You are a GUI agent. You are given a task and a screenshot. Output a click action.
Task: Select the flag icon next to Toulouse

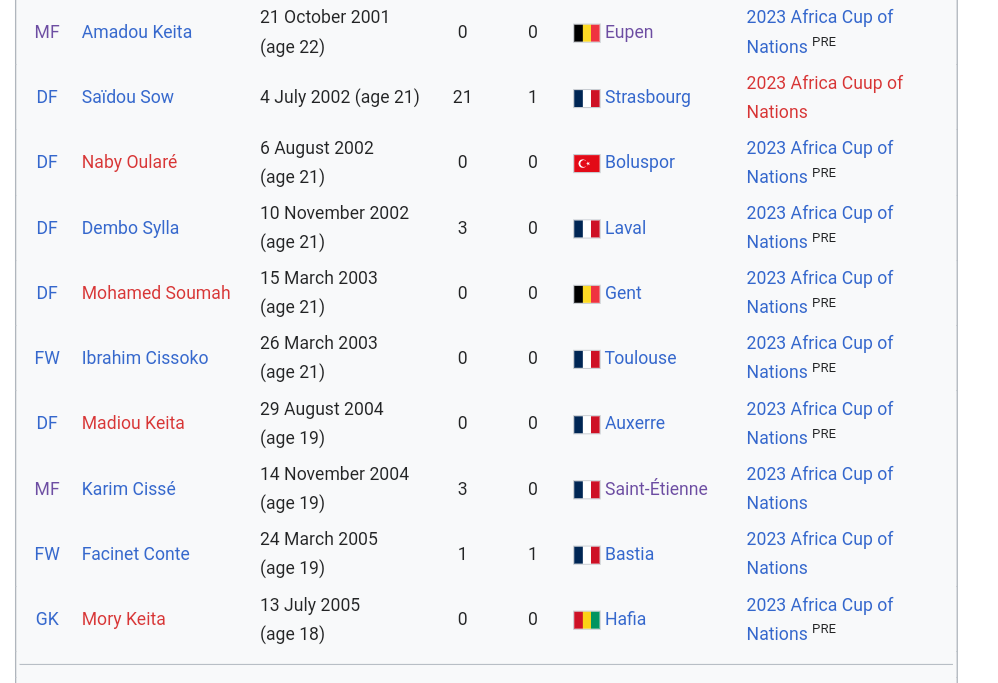(586, 359)
